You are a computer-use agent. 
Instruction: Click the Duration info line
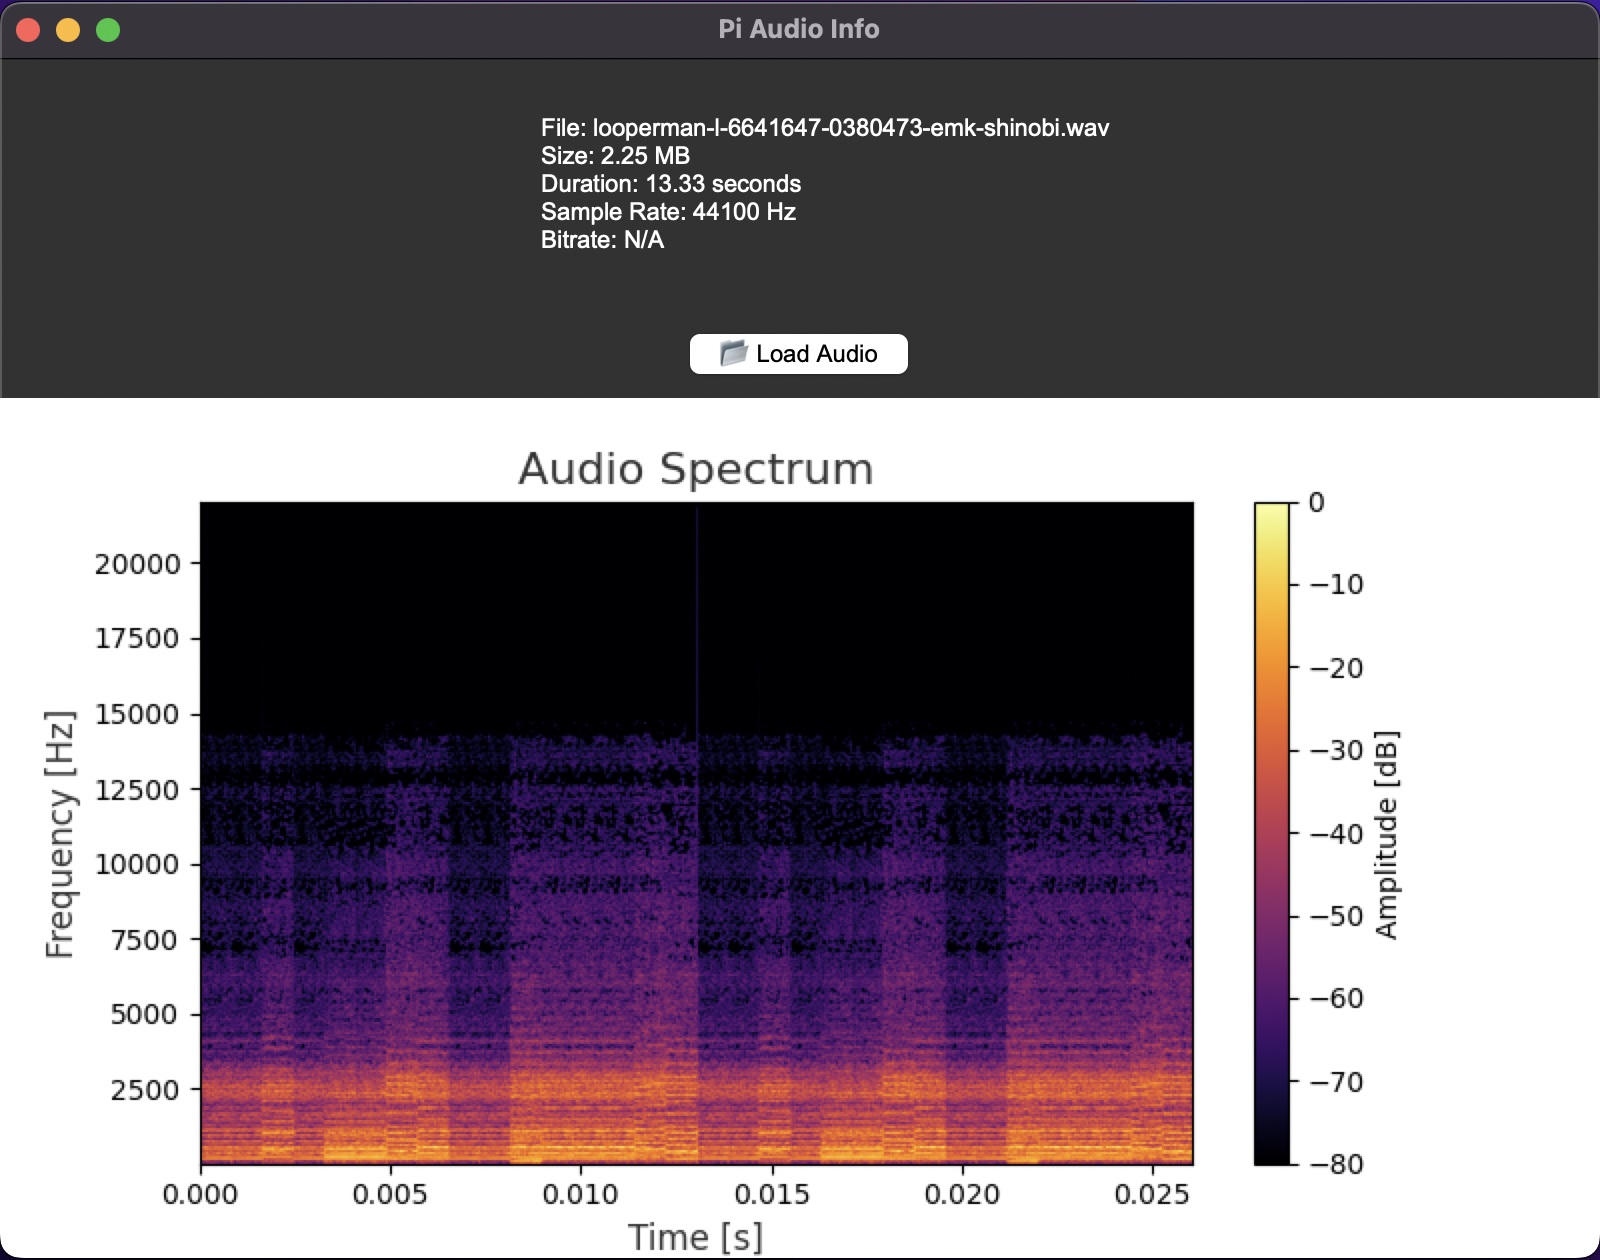[x=670, y=184]
